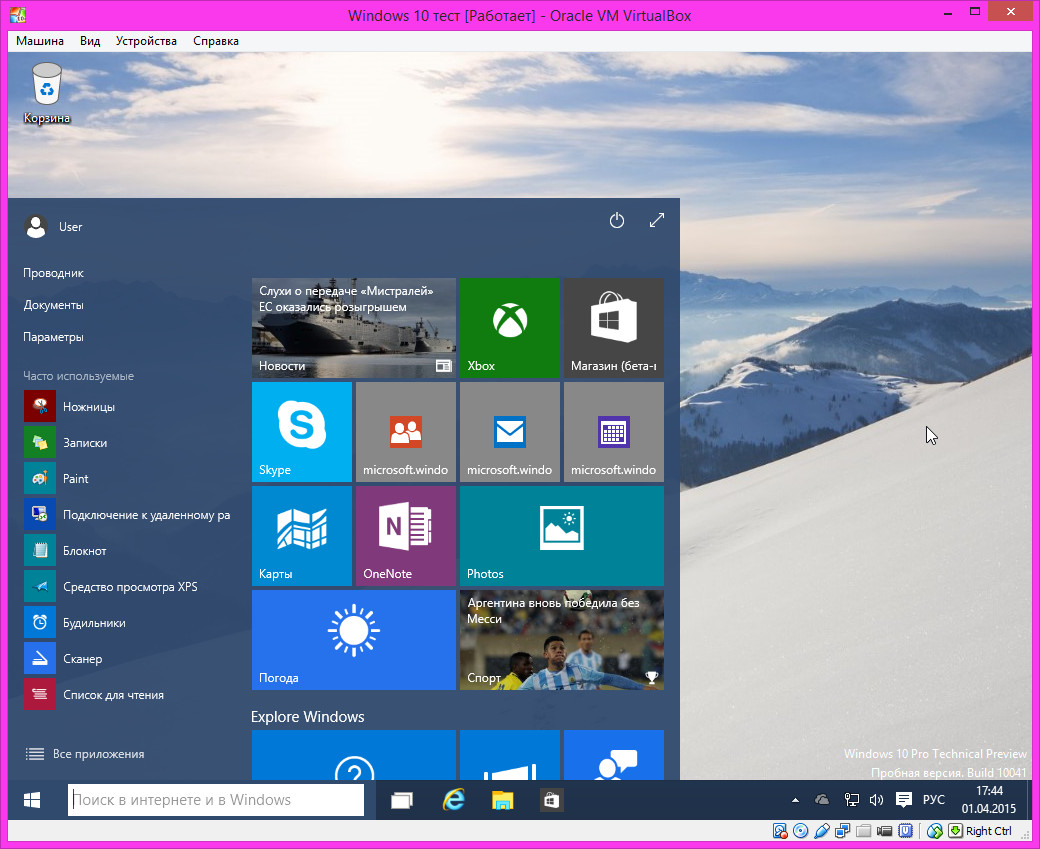This screenshot has height=849, width=1040.
Task: Click the VirtualBox hard disk status icon
Action: (x=780, y=831)
